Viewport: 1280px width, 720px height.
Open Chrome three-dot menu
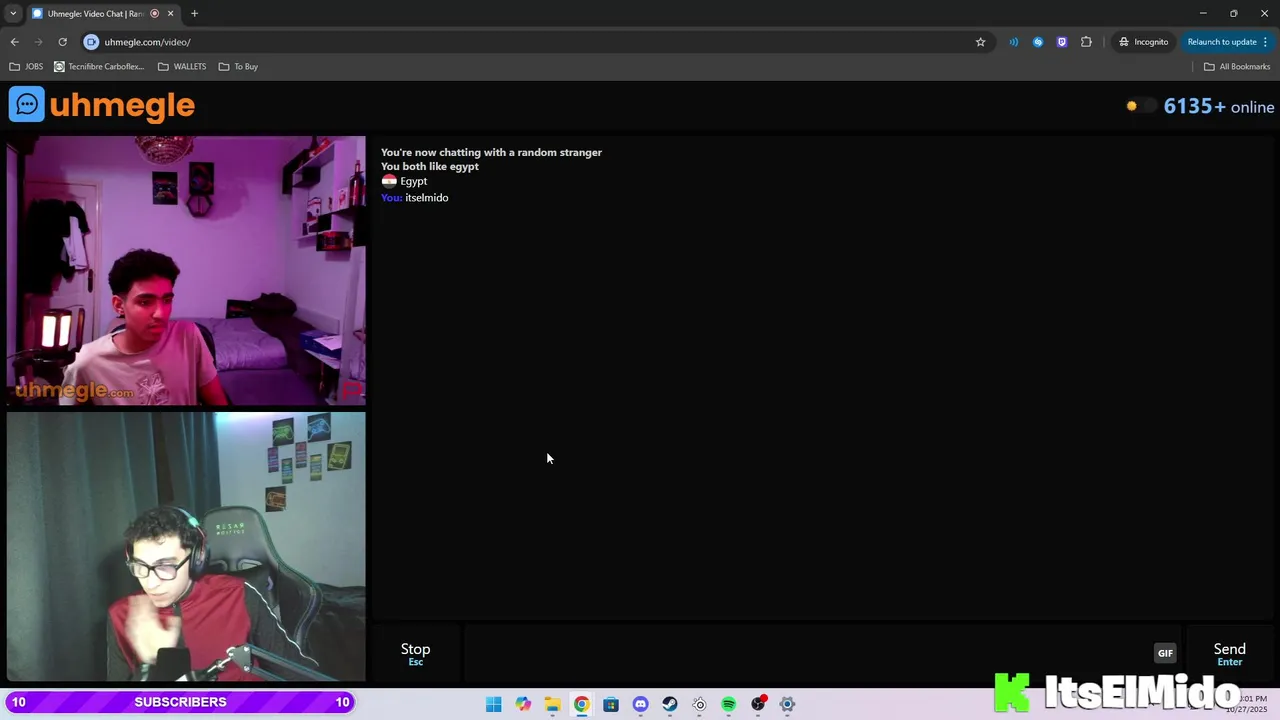1265,42
